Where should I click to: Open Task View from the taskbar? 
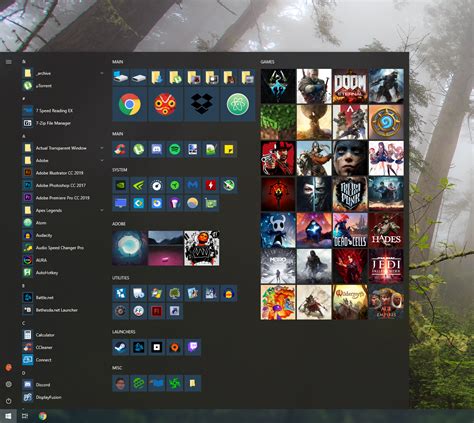25,416
